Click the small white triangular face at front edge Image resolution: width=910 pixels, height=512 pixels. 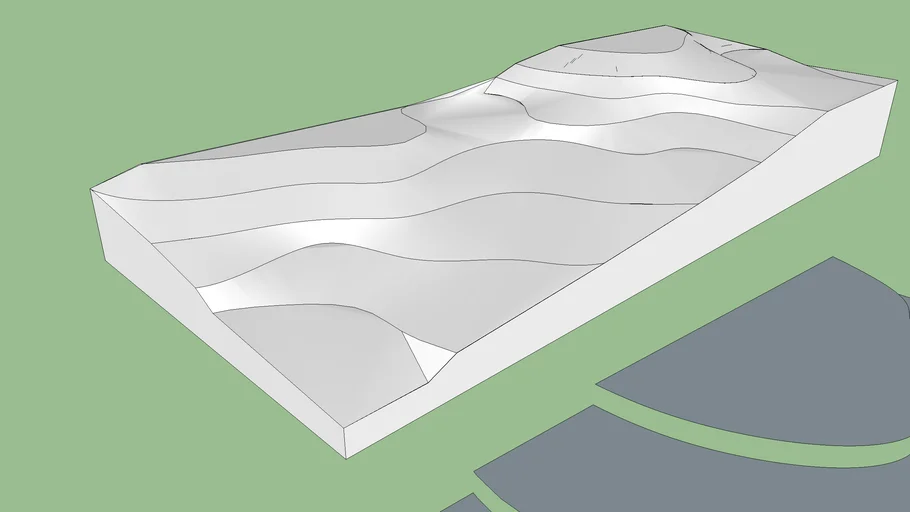[x=424, y=354]
